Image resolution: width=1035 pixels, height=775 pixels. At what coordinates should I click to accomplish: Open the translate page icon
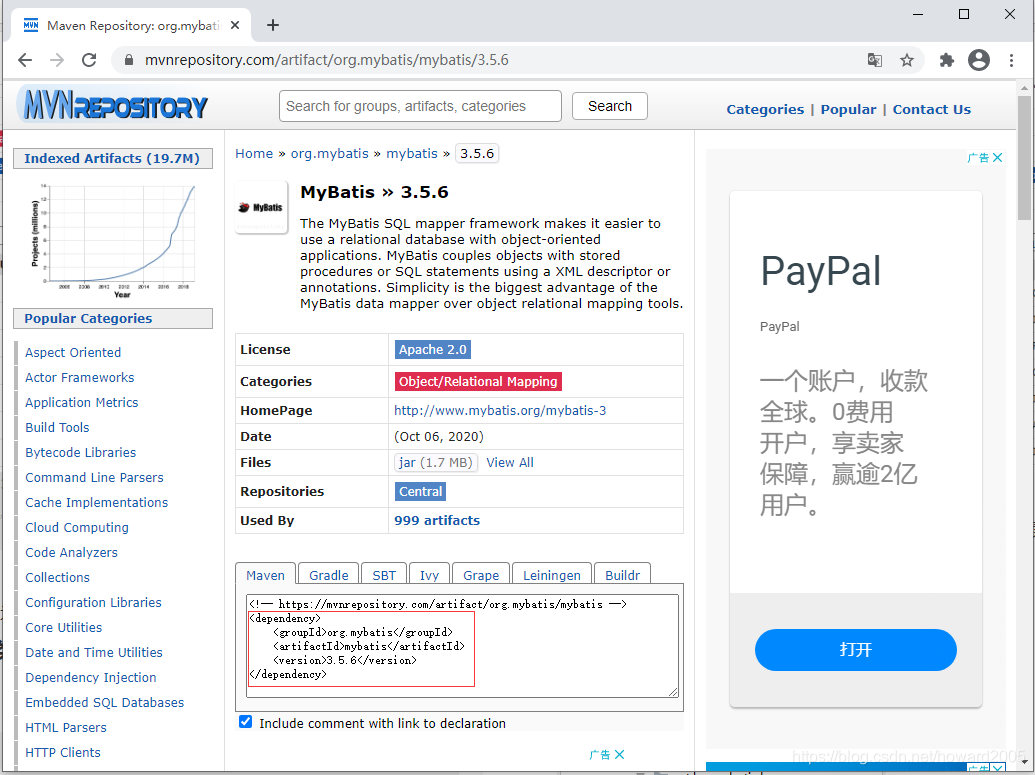875,60
